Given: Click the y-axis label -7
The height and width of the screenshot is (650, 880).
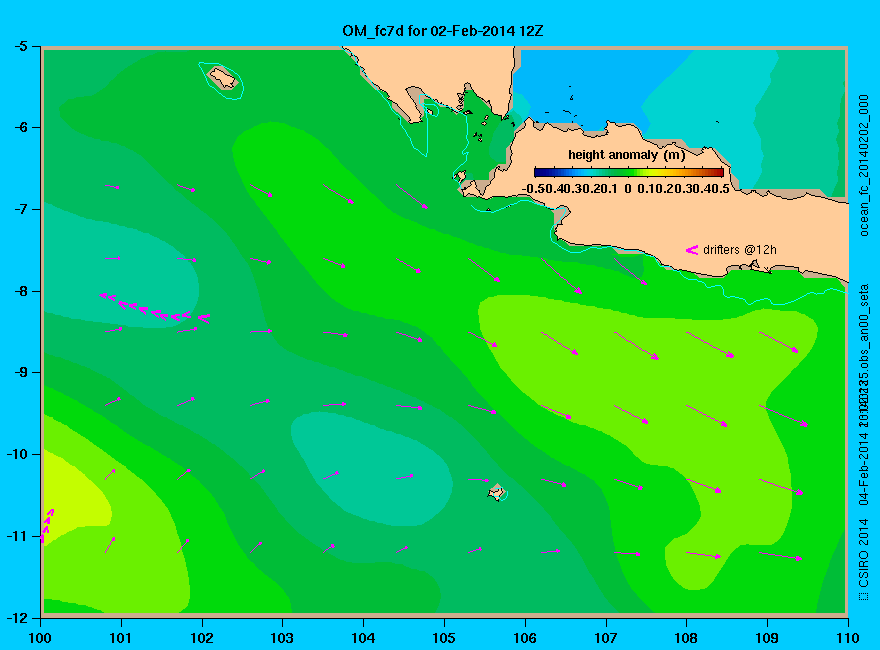Looking at the screenshot, I should coord(21,209).
